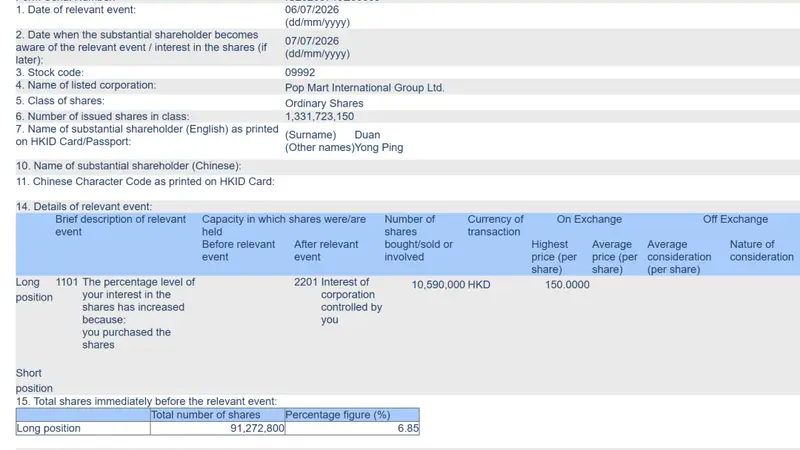Click the 'On Exchange' column group header

point(589,219)
